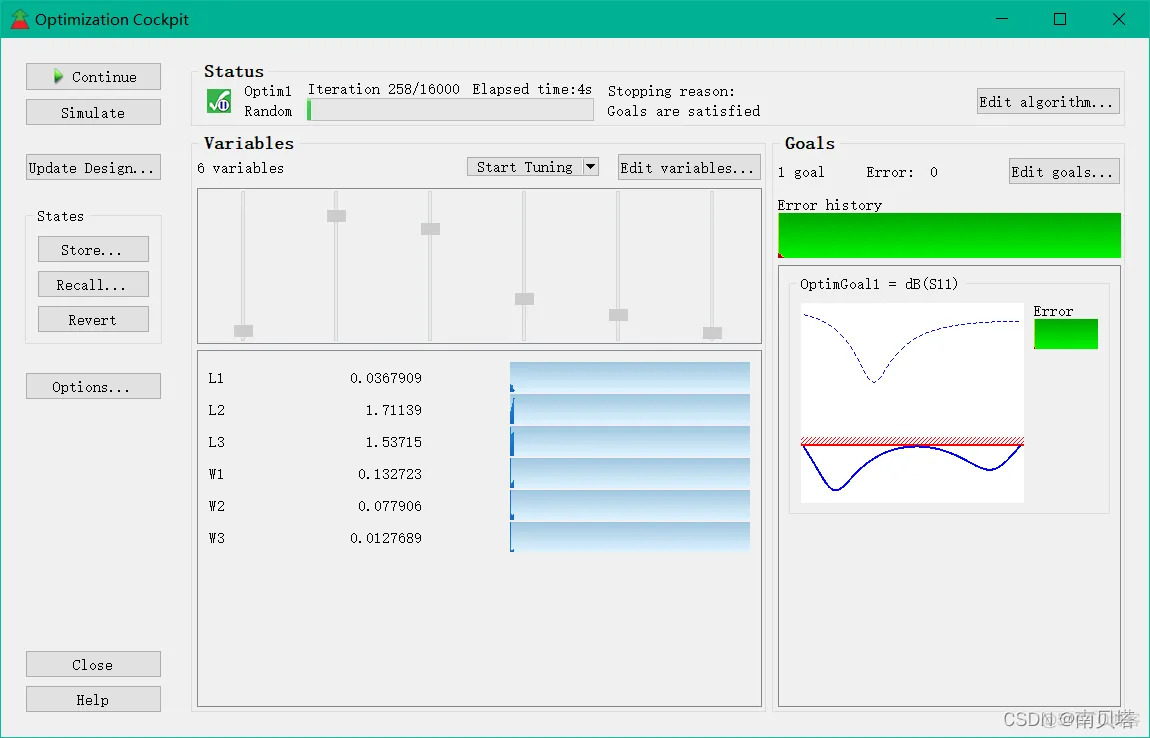Close the window with the X button
The image size is (1150, 738).
tap(1118, 19)
